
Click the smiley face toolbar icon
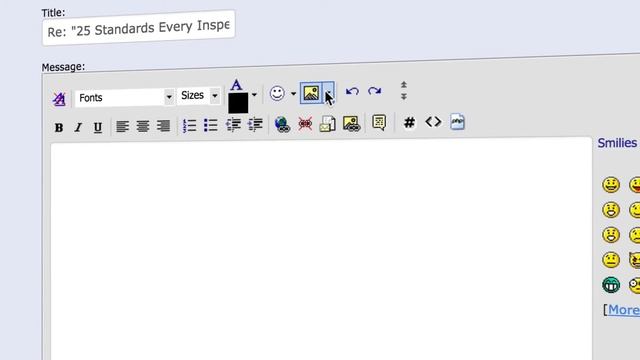point(277,93)
